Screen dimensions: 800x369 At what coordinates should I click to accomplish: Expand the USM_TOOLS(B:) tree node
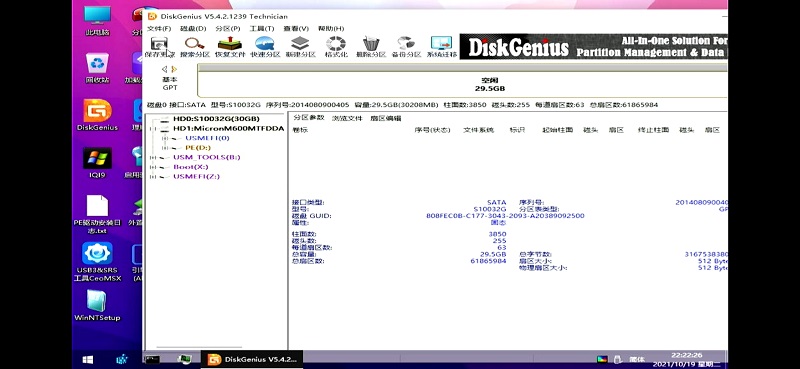pos(153,157)
